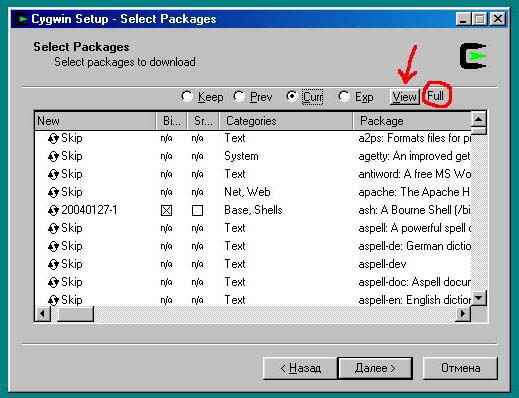Click 'ash: A Bourne Shell' package text
Viewport: 519px width, 398px height.
414,210
